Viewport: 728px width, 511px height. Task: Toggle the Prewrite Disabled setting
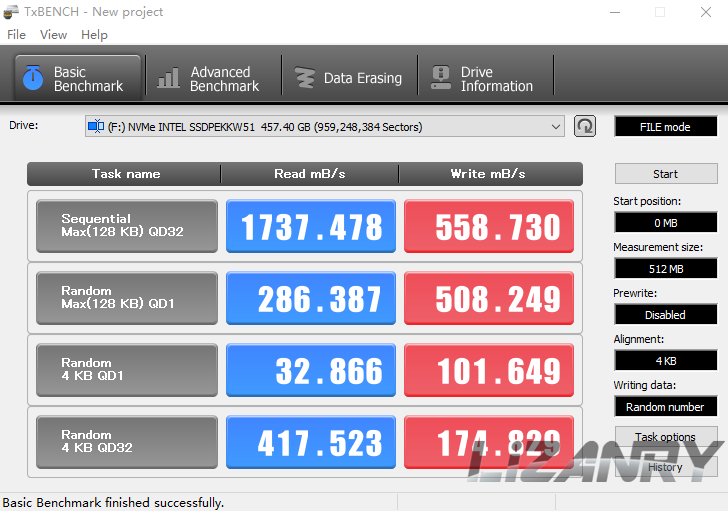pos(665,314)
